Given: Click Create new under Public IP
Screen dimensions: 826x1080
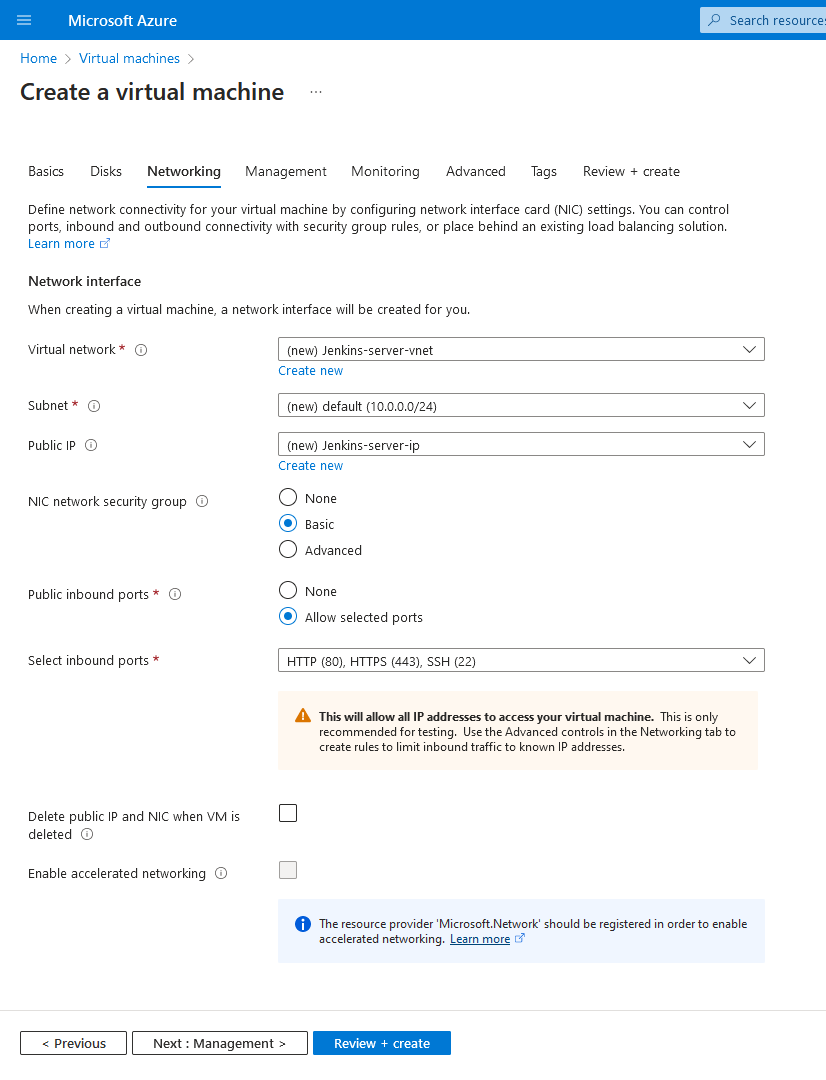Looking at the screenshot, I should (x=311, y=466).
